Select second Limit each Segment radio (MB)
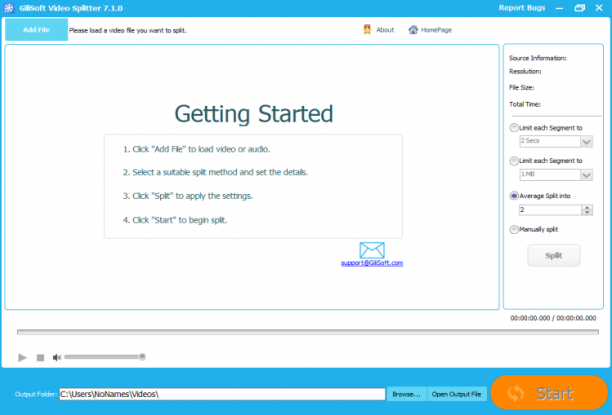The image size is (612, 415). tap(514, 160)
